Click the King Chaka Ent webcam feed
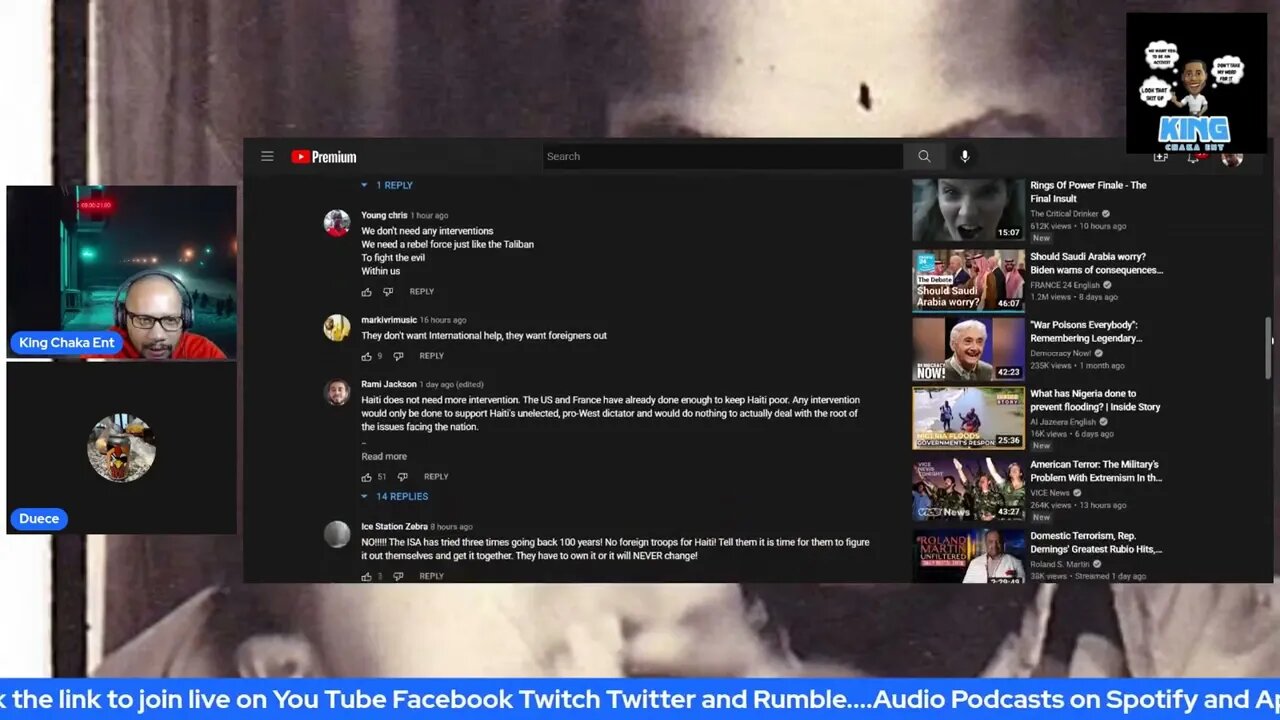The width and height of the screenshot is (1280, 720). pos(122,272)
